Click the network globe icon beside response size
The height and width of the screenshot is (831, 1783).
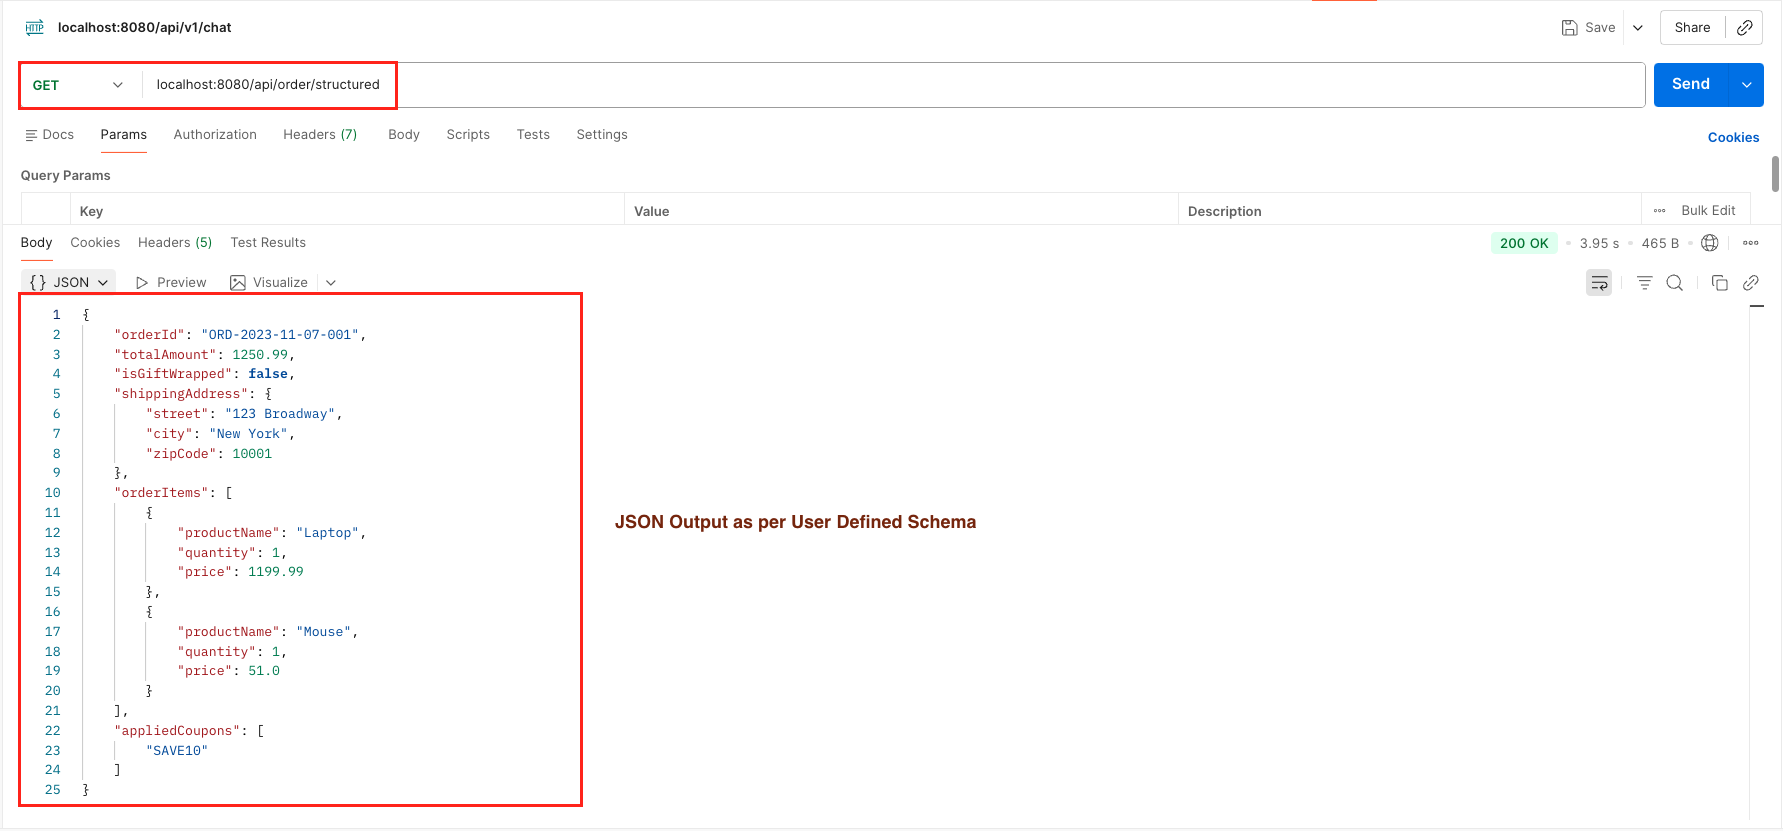1710,243
